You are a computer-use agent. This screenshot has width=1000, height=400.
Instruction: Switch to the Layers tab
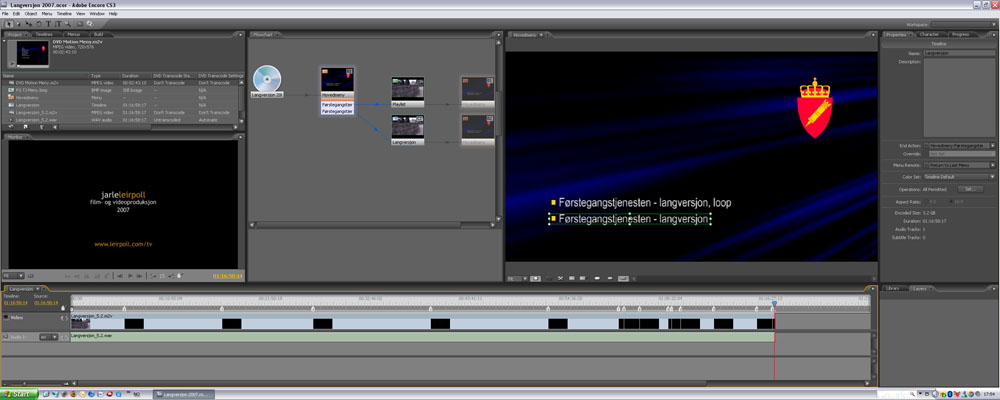pos(921,288)
